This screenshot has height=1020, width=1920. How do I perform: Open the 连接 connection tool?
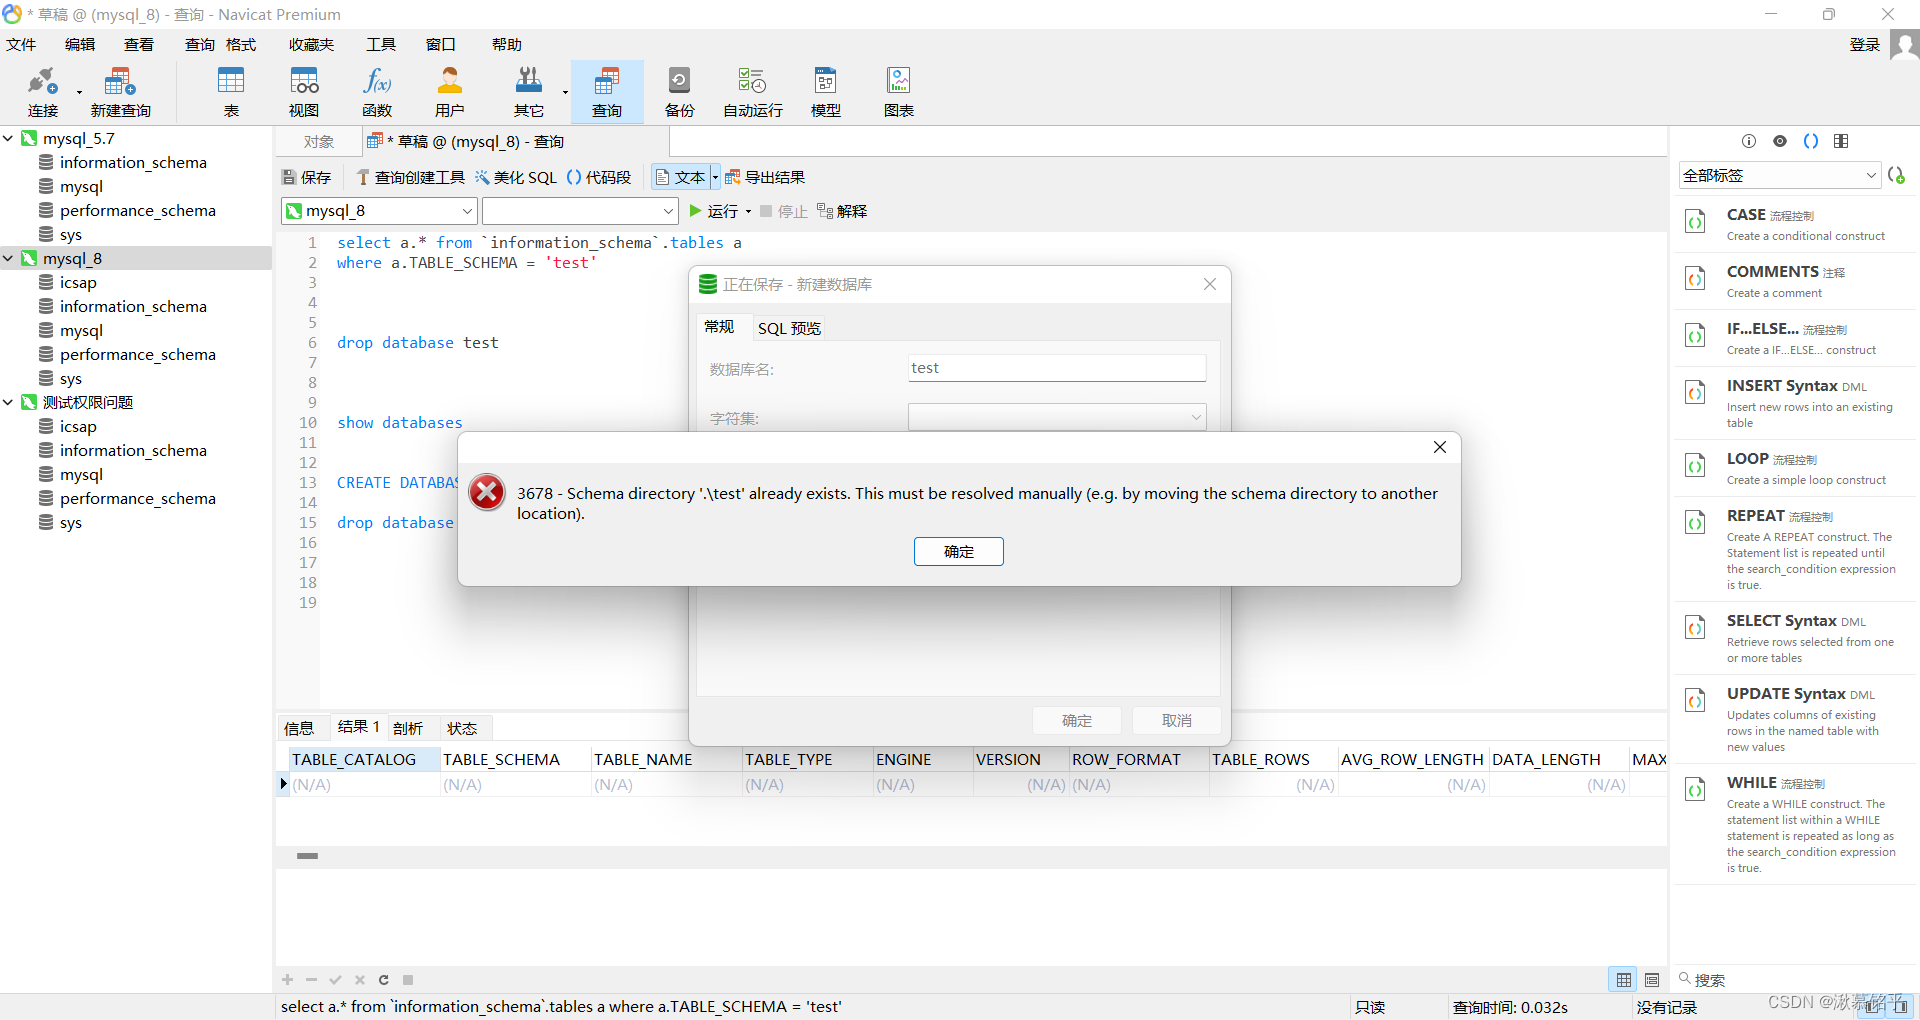click(42, 92)
